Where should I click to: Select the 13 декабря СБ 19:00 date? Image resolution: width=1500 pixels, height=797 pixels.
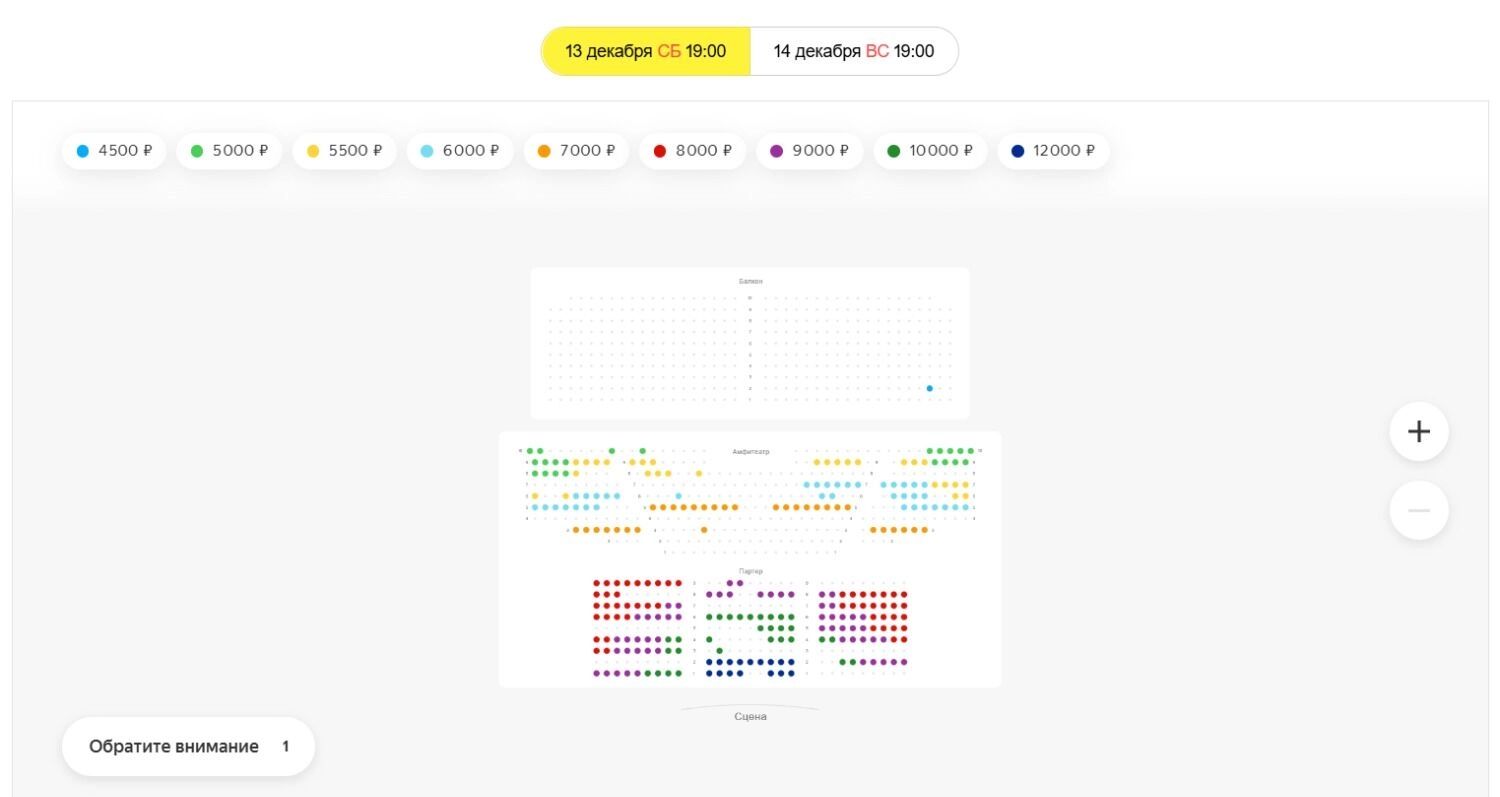click(x=646, y=51)
